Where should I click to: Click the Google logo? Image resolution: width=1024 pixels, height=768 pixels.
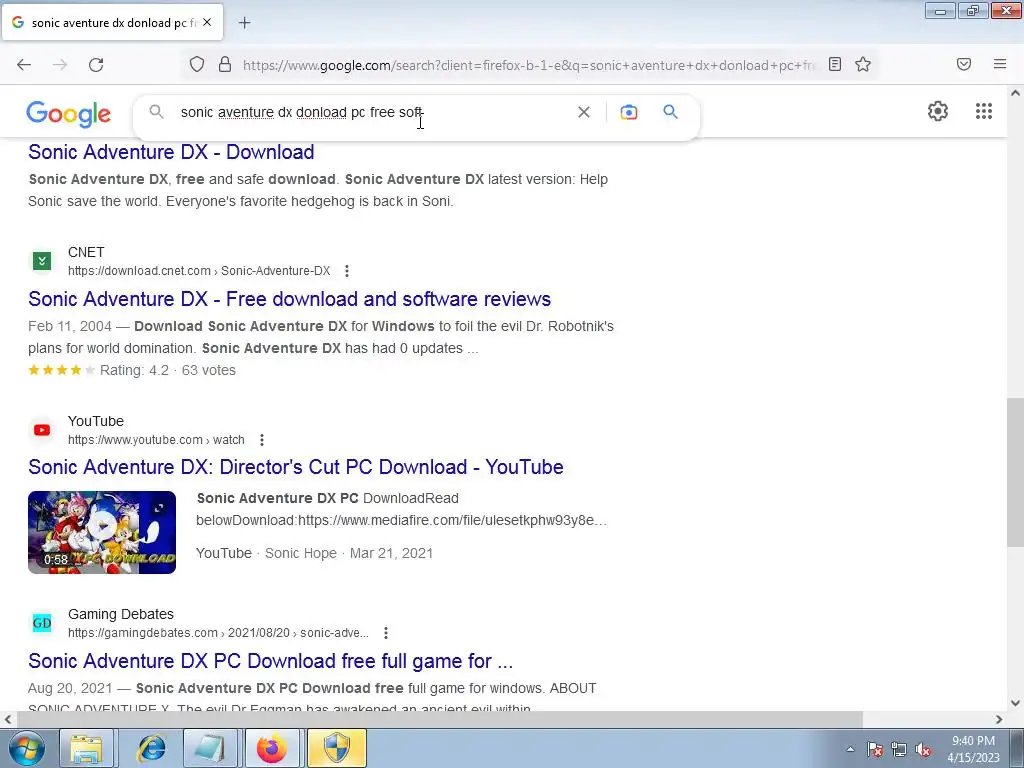(x=69, y=114)
